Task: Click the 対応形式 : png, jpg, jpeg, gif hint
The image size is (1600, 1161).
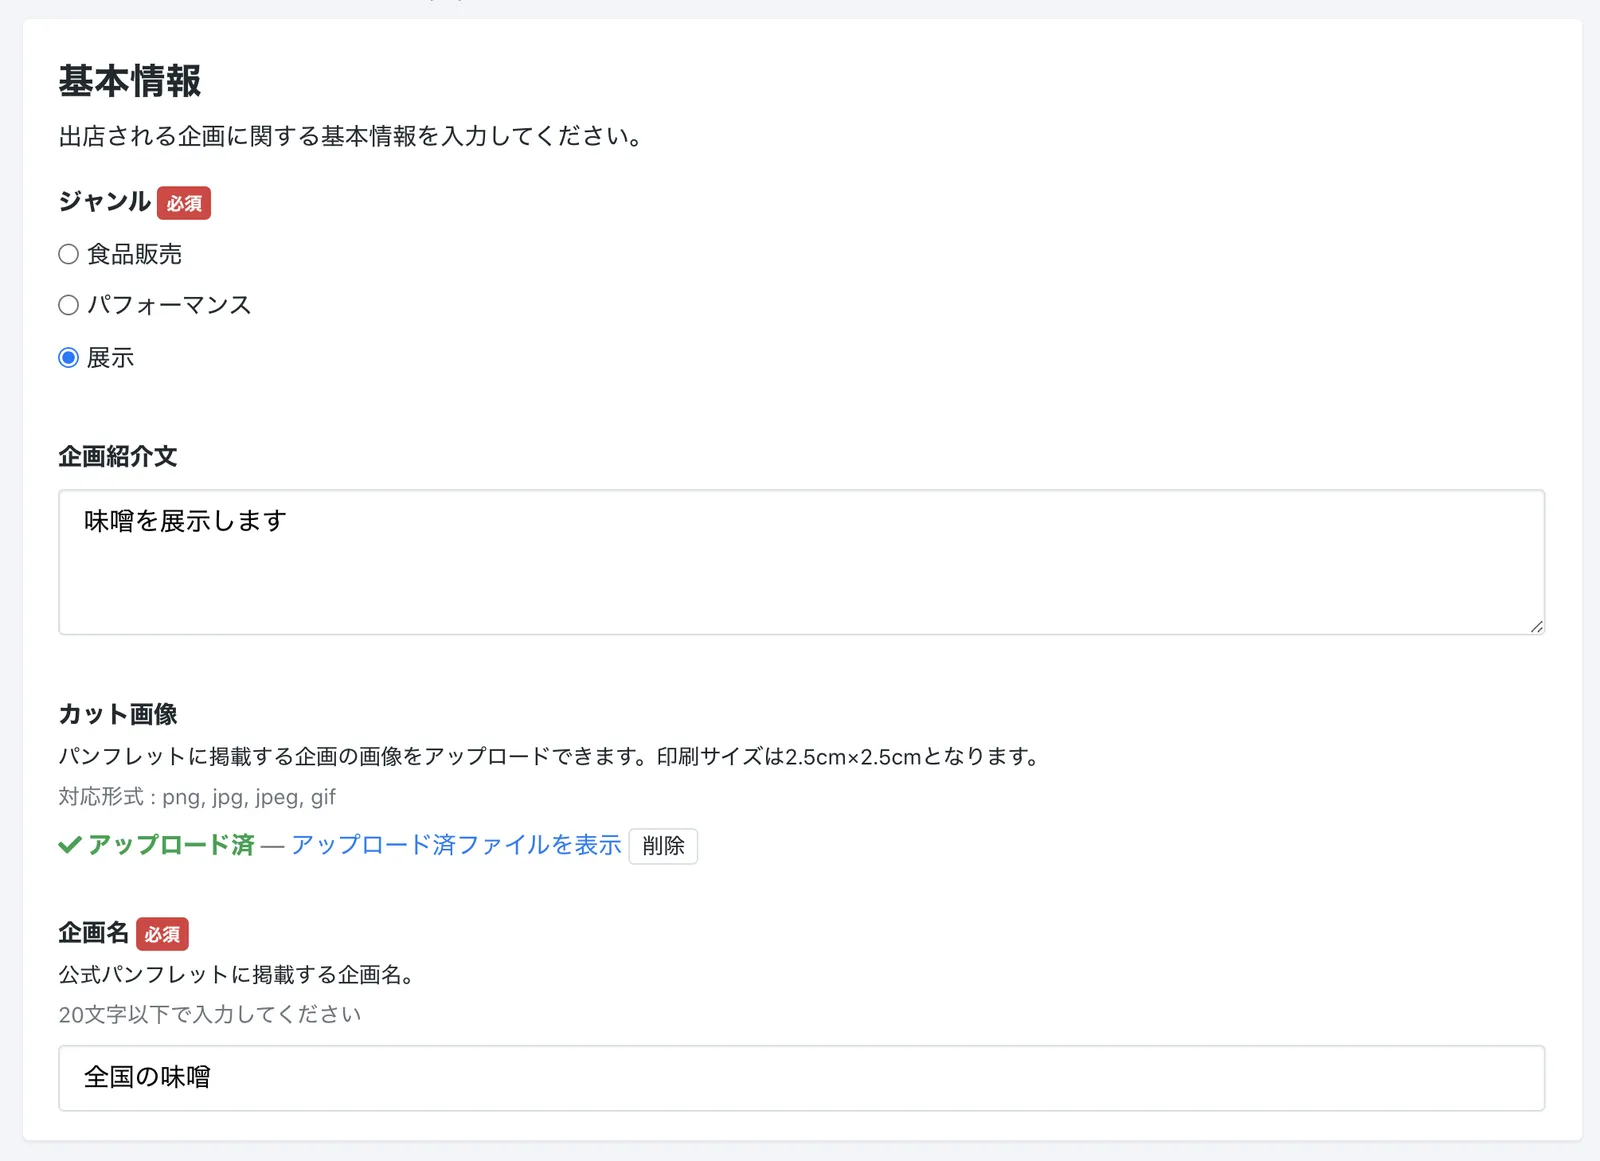Action: pos(197,797)
